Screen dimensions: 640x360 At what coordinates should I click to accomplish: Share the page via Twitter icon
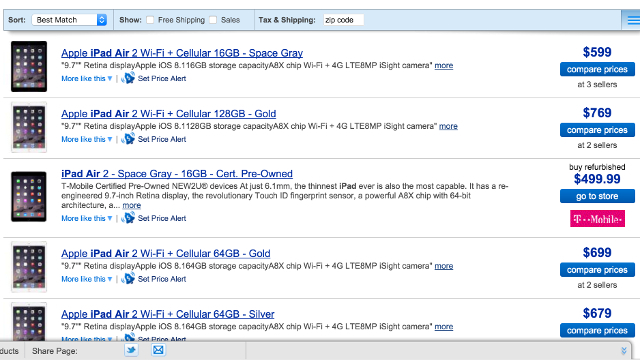[x=131, y=350]
